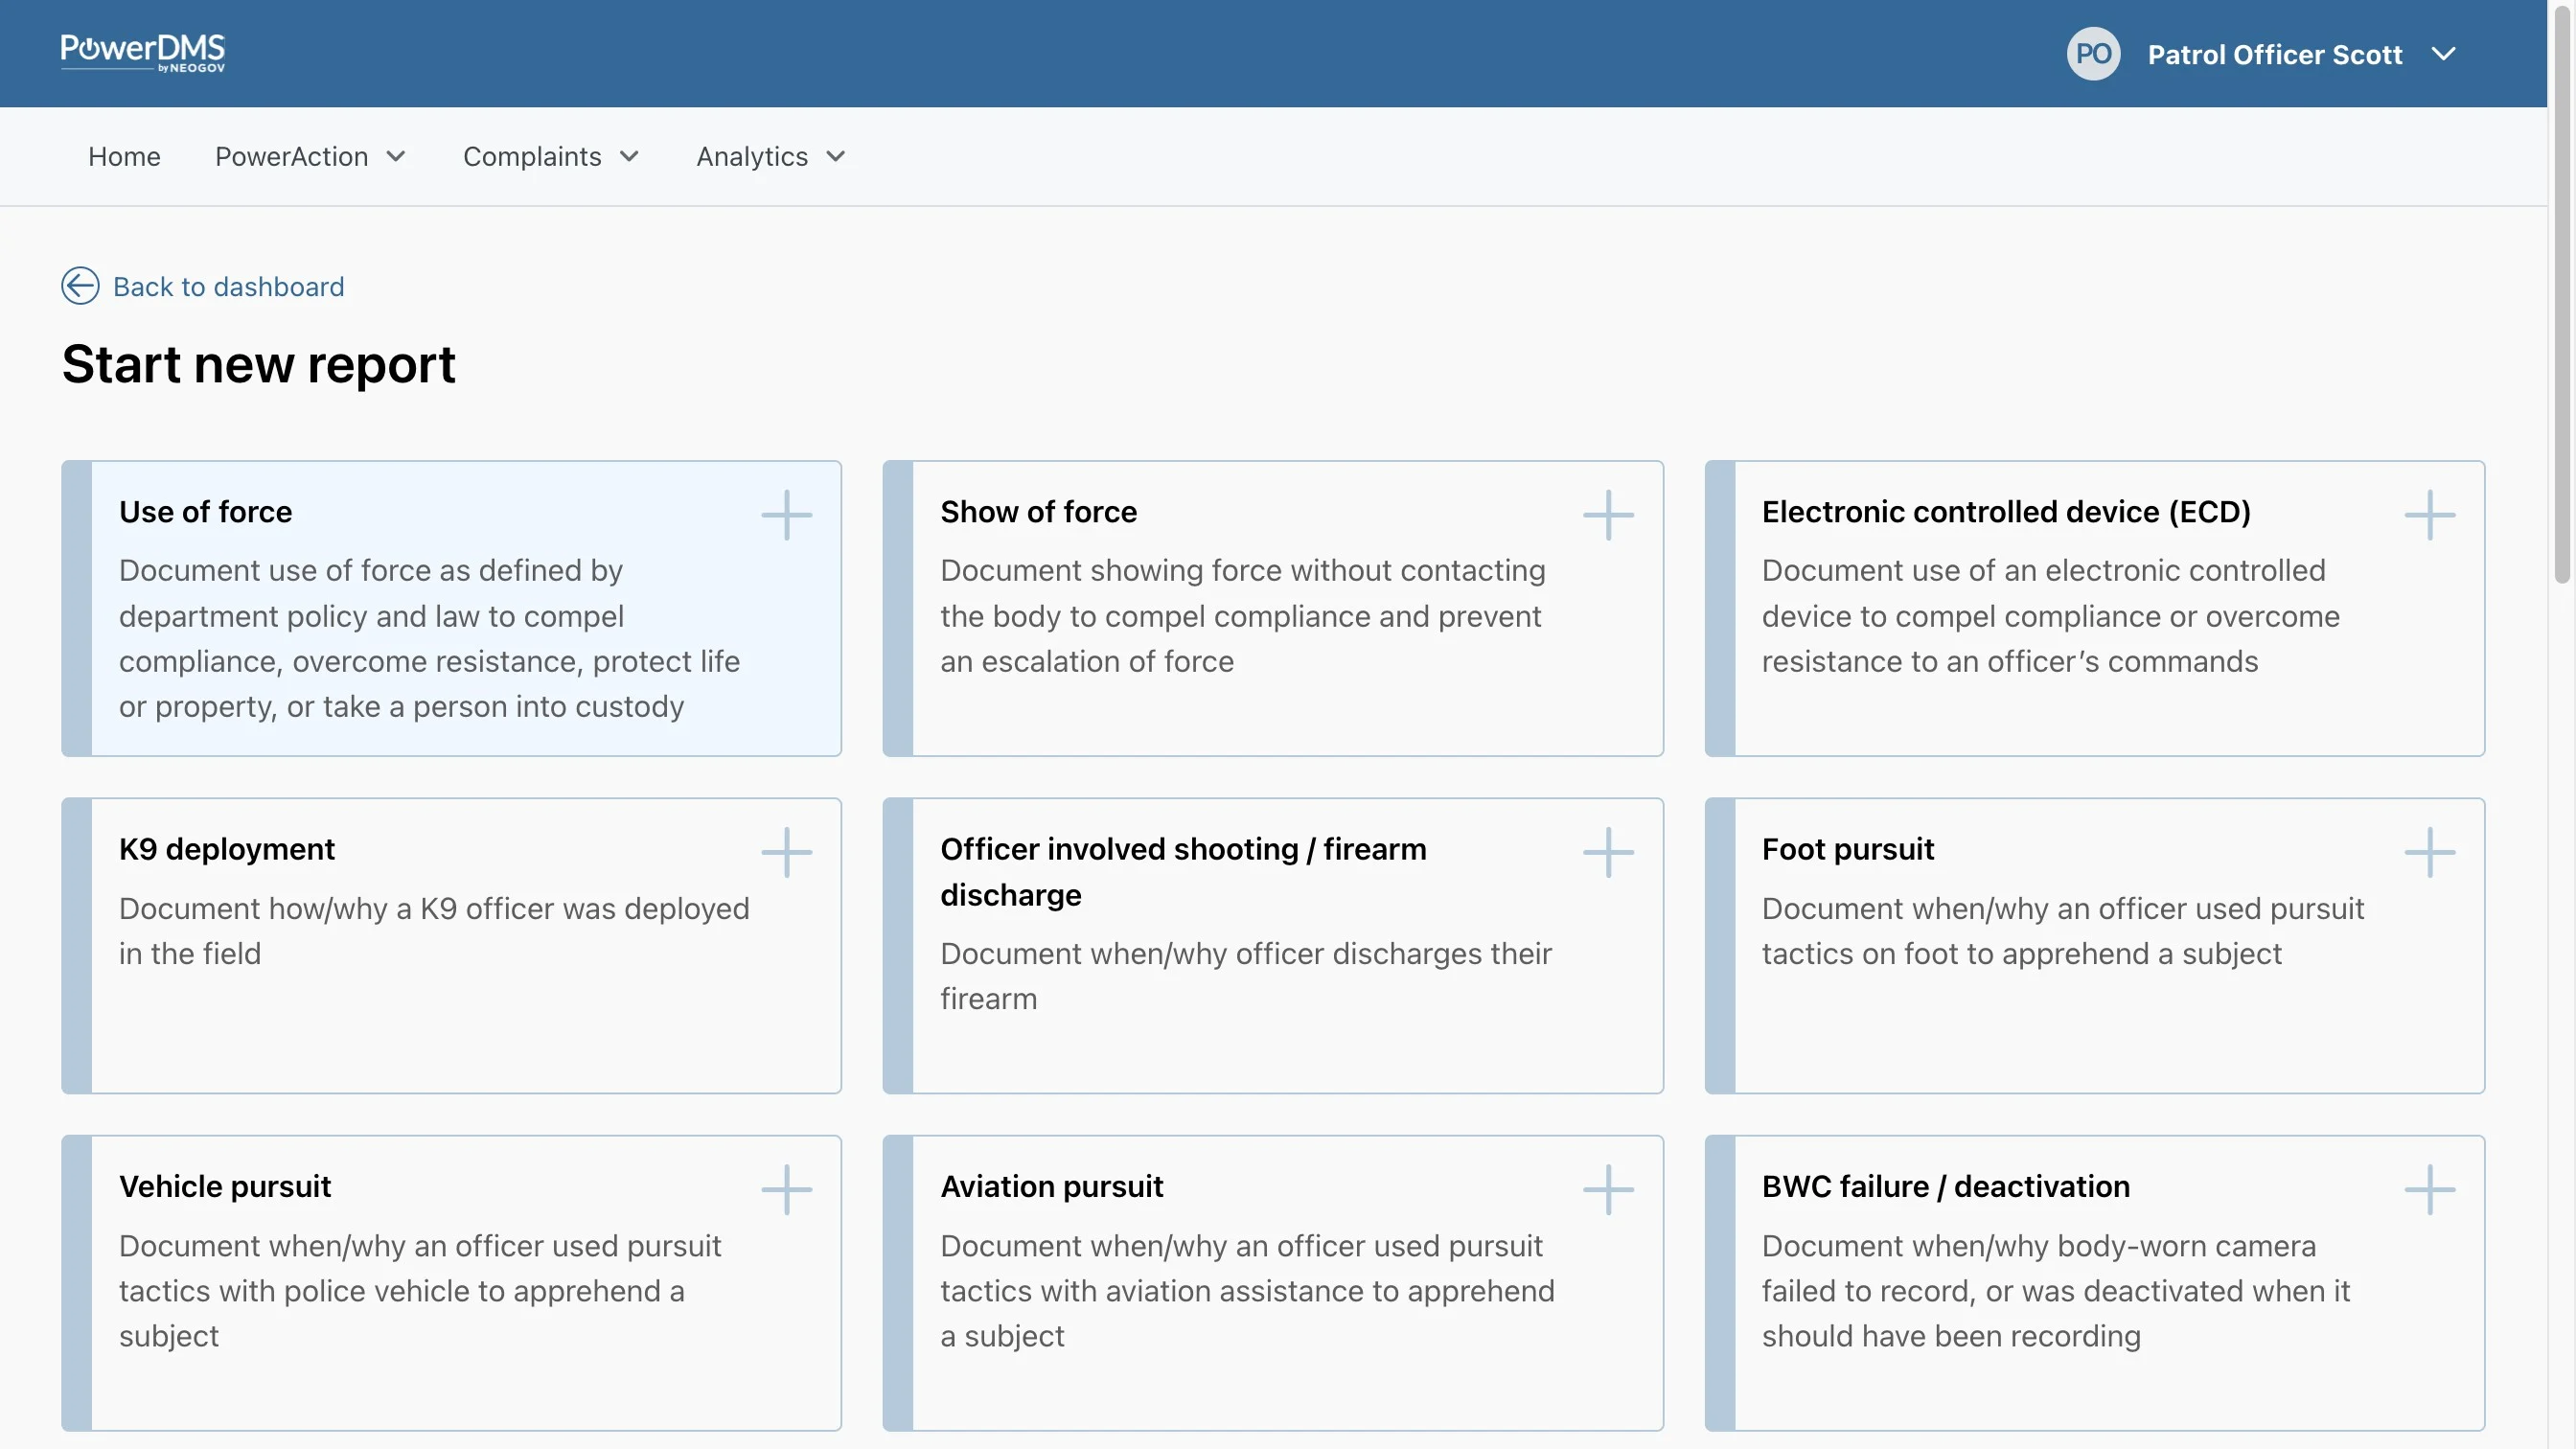Click the pursuit tactics on foot description

pyautogui.click(x=2062, y=931)
